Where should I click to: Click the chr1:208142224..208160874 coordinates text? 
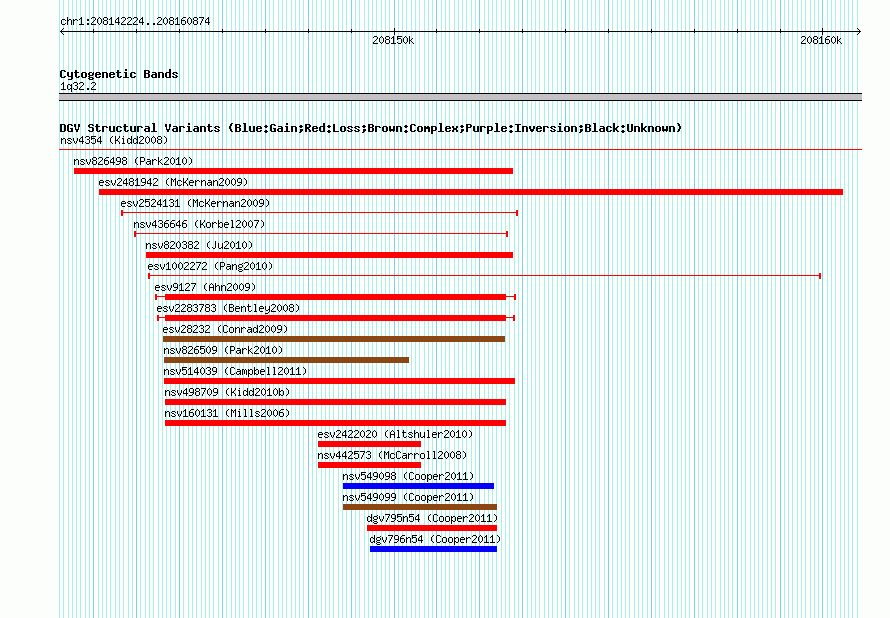(135, 22)
